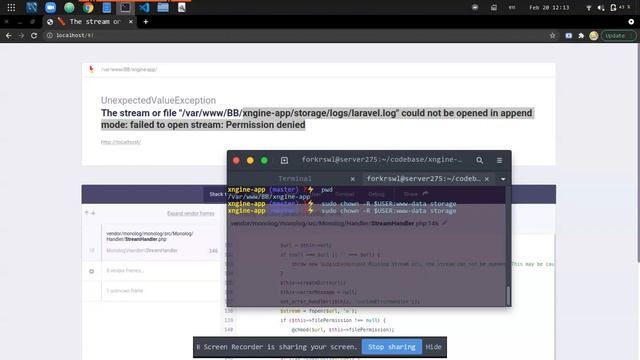Screen dimensions: 640x360
Task: Click UnexpectedValueException heading text
Action: point(158,100)
